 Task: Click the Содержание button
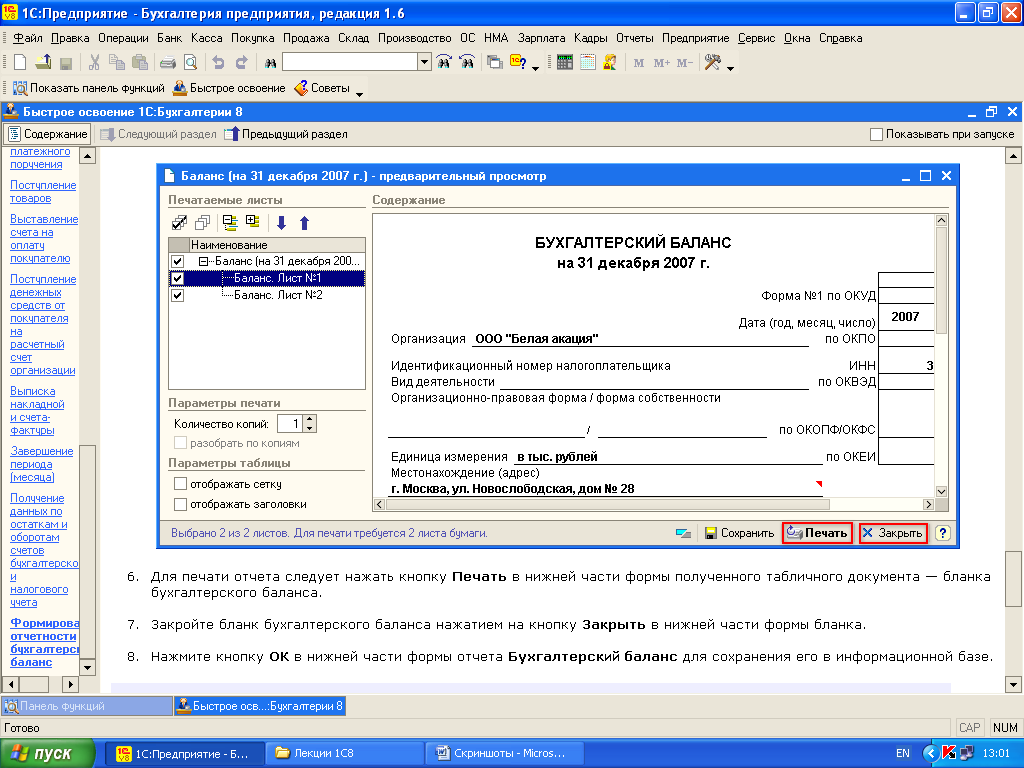pos(48,134)
